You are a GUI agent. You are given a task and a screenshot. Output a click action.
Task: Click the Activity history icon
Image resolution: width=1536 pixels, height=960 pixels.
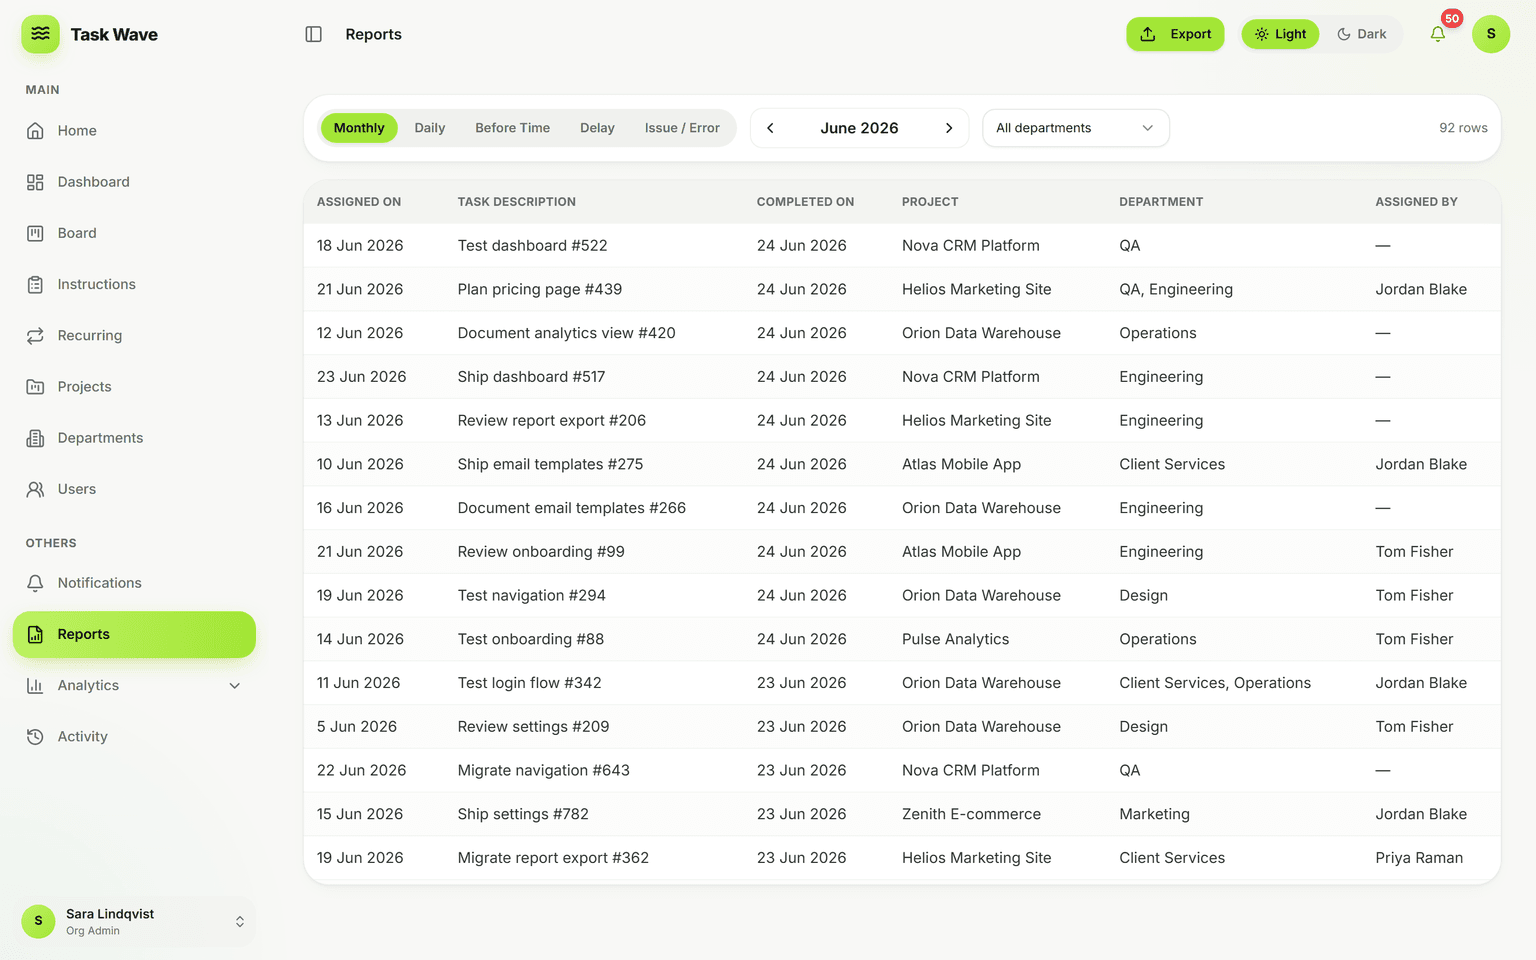pos(35,736)
